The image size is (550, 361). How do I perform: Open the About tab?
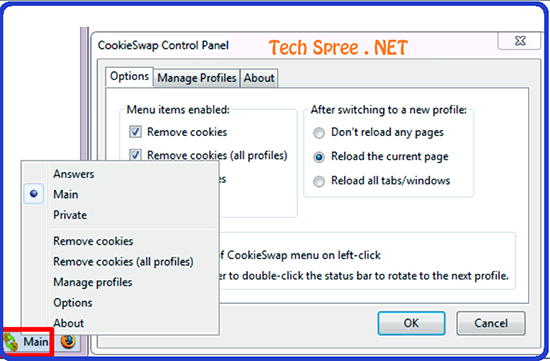(259, 78)
